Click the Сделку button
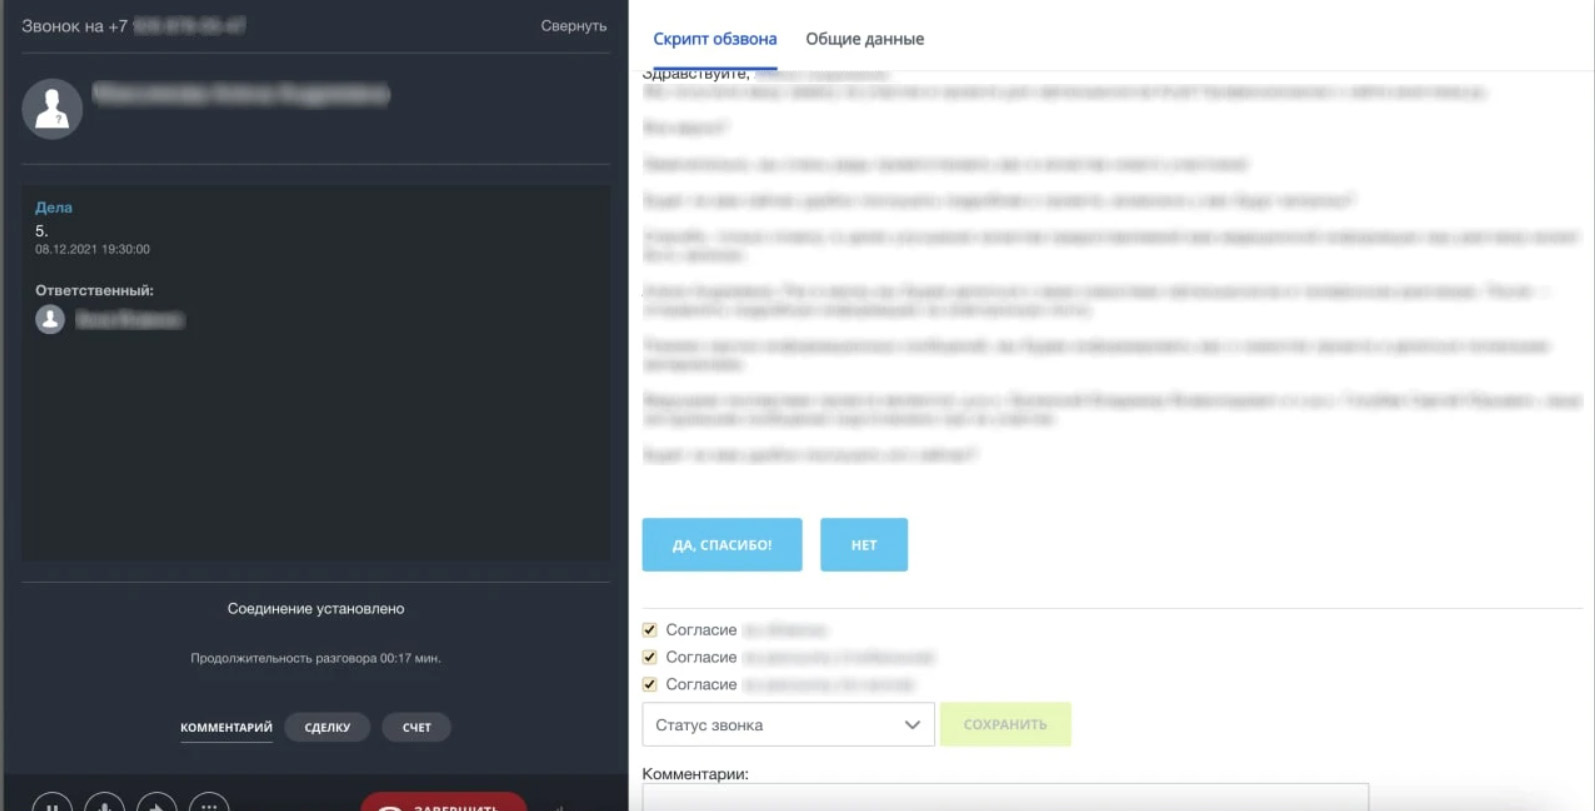Viewport: 1595px width, 811px height. click(327, 727)
